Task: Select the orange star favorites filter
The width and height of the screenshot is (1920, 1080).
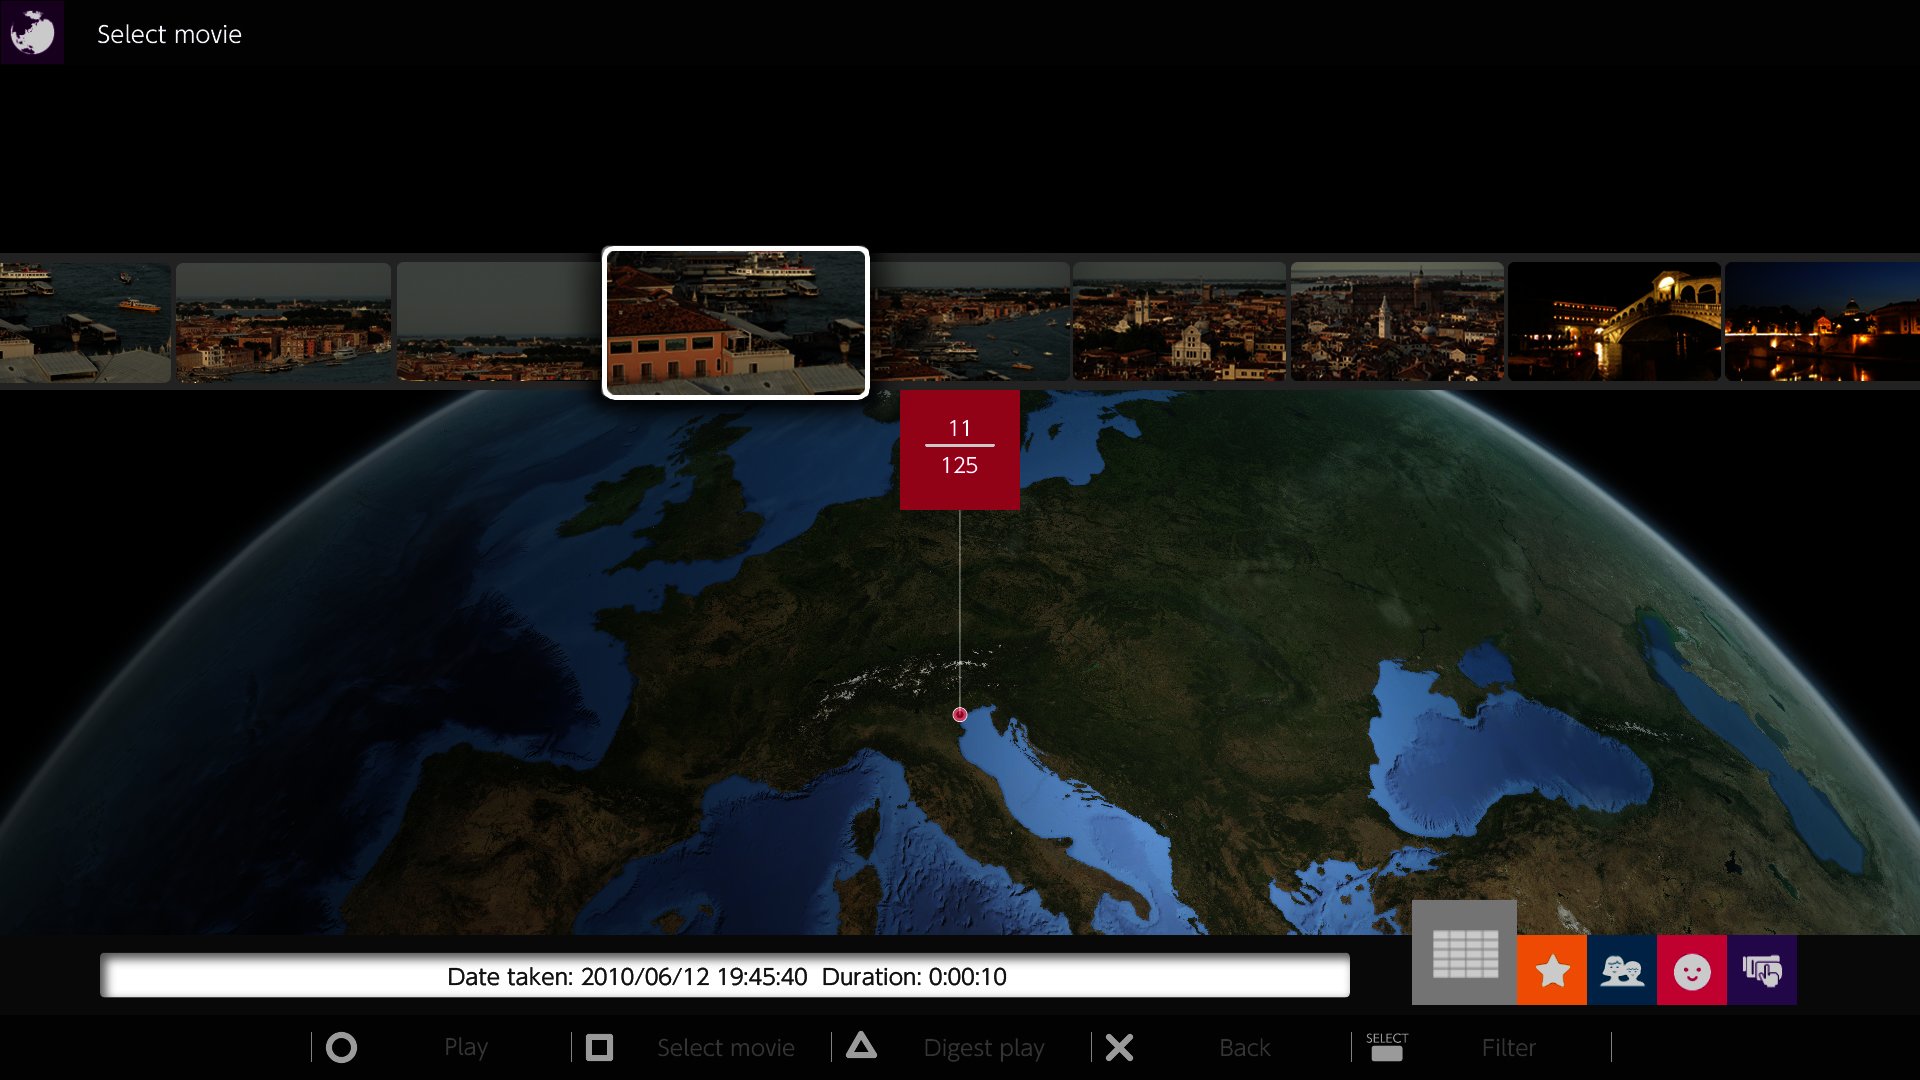Action: [x=1552, y=971]
